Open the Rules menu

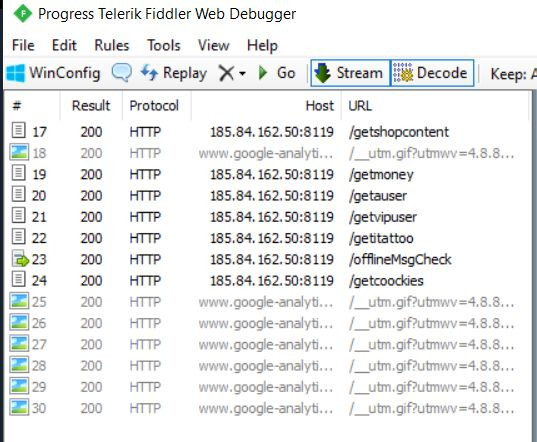[x=112, y=45]
